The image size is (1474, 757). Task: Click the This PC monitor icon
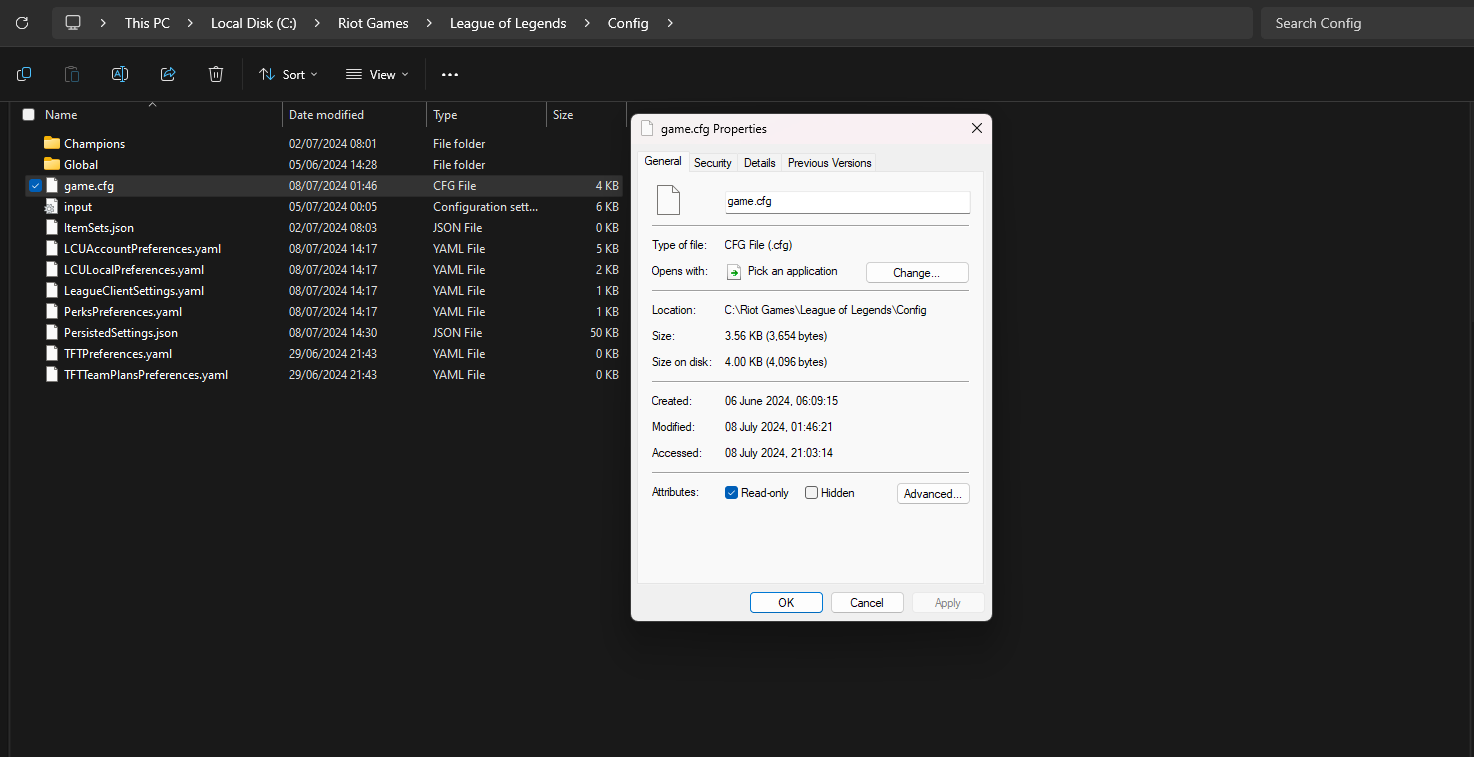pos(73,23)
